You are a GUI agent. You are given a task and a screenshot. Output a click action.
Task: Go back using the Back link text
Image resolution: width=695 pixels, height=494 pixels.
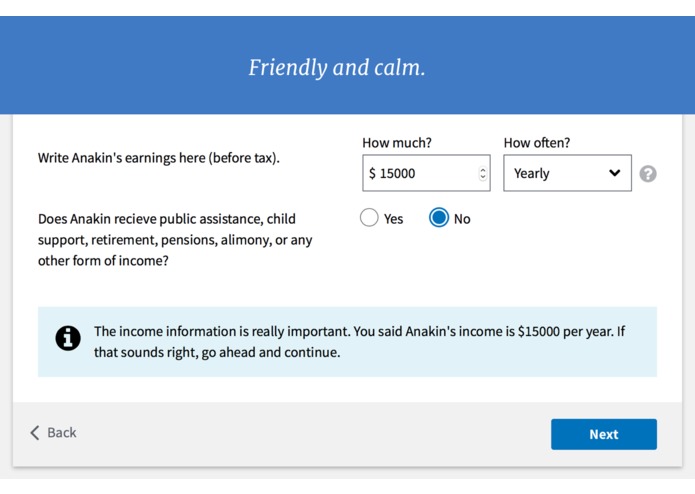62,433
